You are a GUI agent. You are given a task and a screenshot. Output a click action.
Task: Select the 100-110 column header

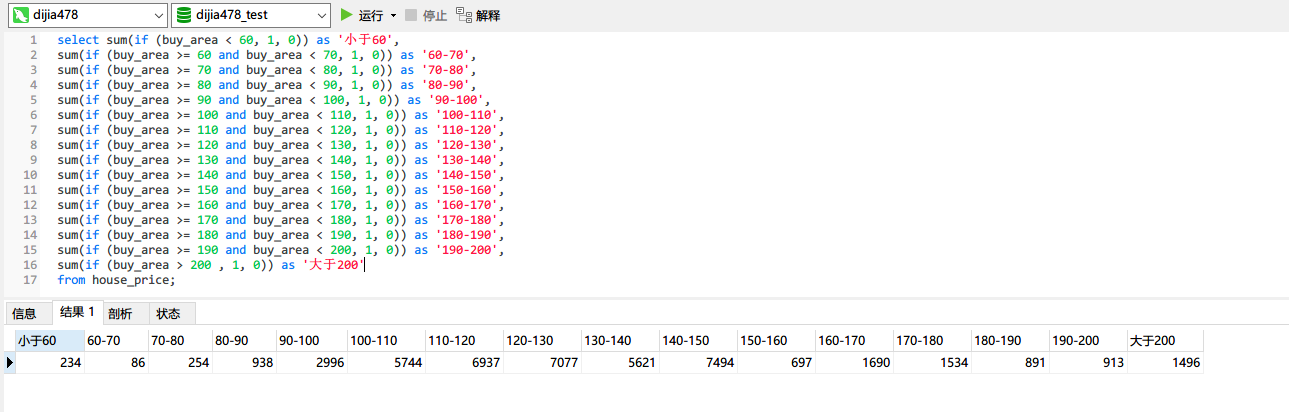[x=373, y=341]
